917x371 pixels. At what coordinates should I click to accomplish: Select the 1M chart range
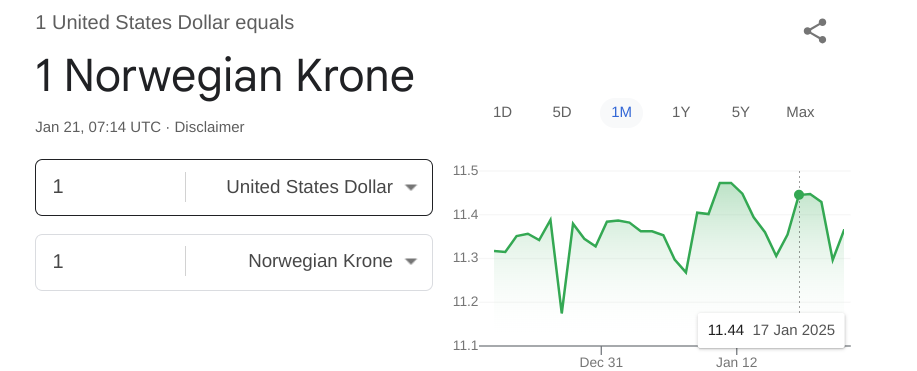622,112
